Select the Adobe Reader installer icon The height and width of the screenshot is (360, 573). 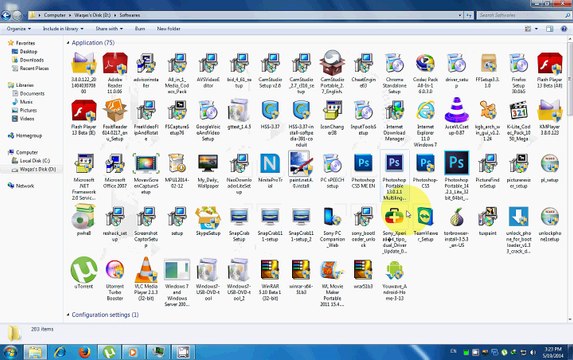tap(115, 64)
